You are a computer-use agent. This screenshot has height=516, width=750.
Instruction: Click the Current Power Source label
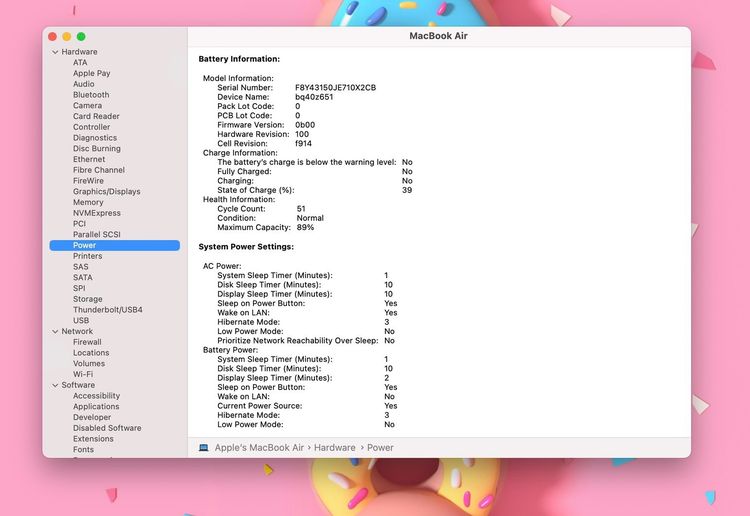click(260, 406)
